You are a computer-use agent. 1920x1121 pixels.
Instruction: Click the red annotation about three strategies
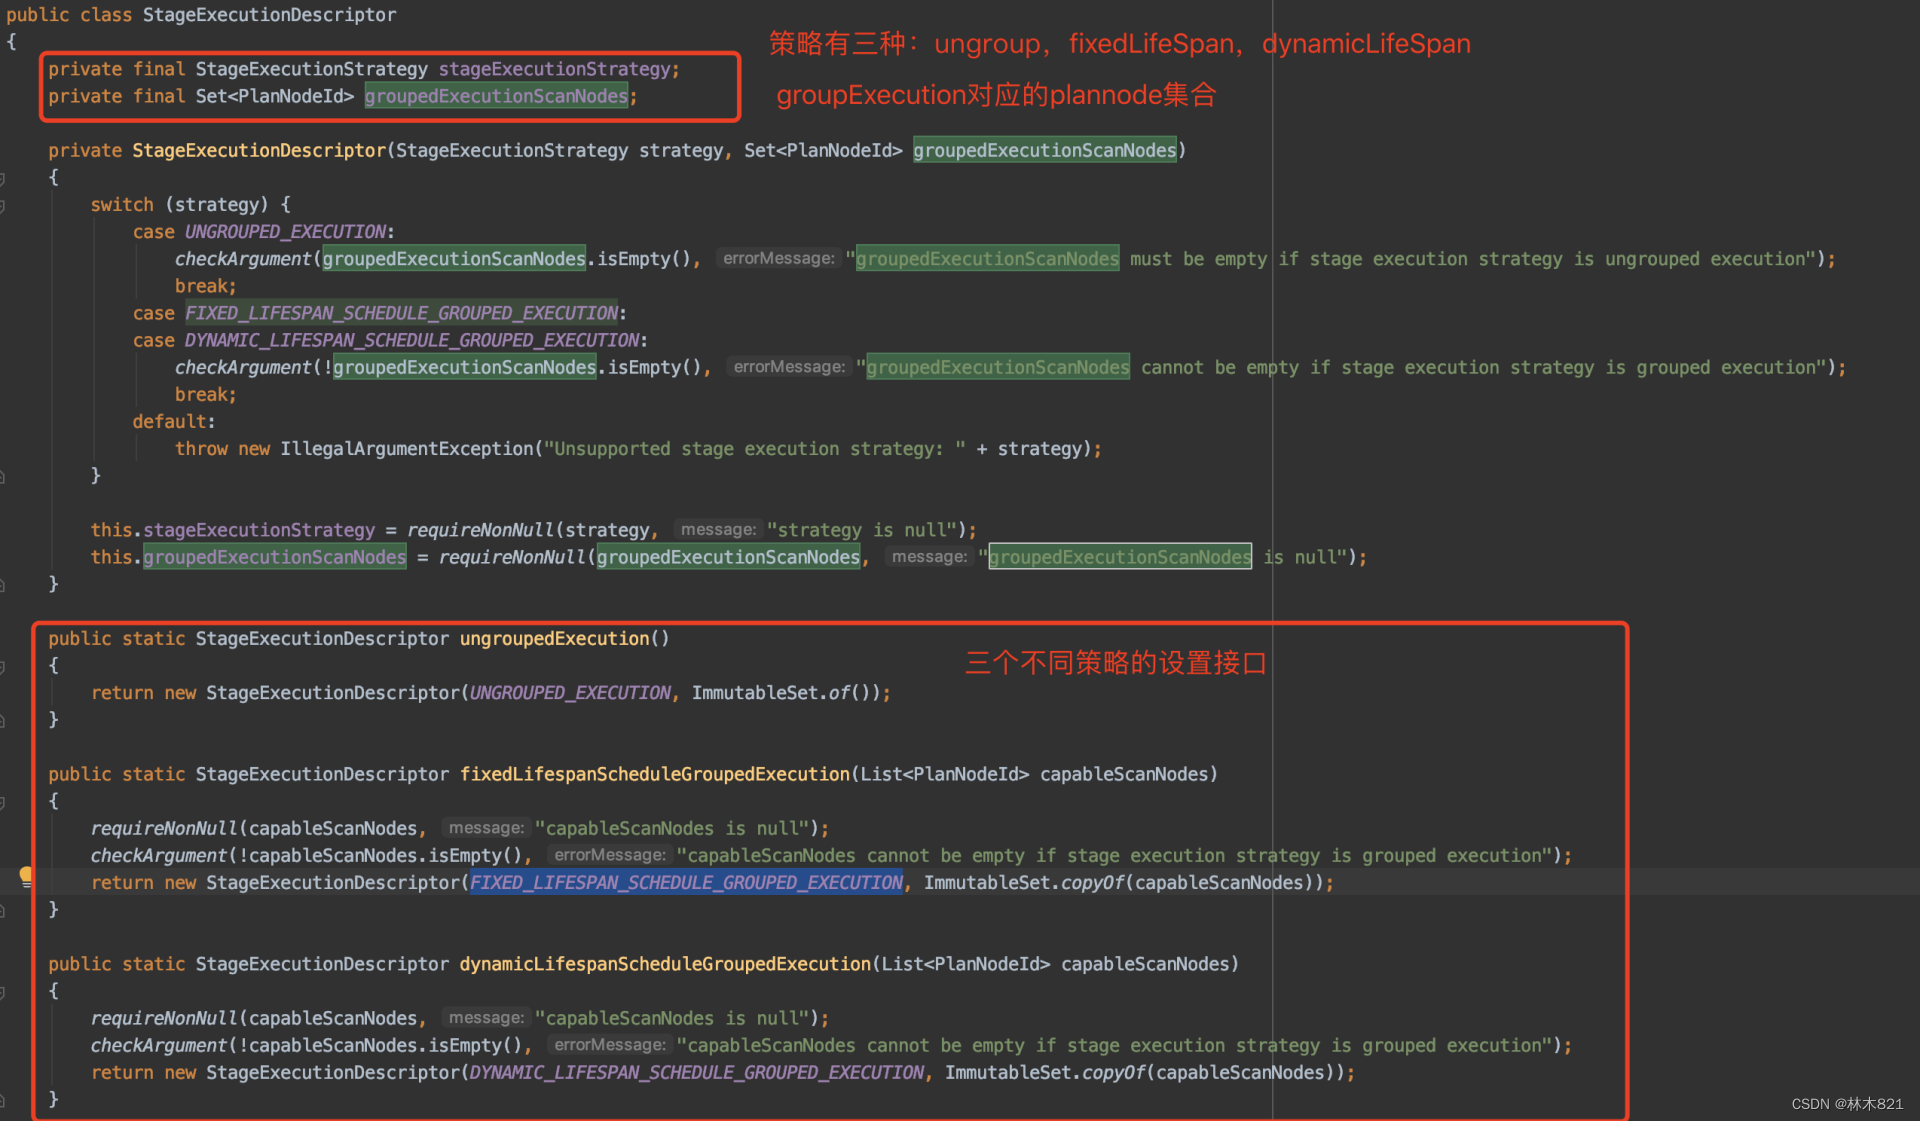(1119, 44)
